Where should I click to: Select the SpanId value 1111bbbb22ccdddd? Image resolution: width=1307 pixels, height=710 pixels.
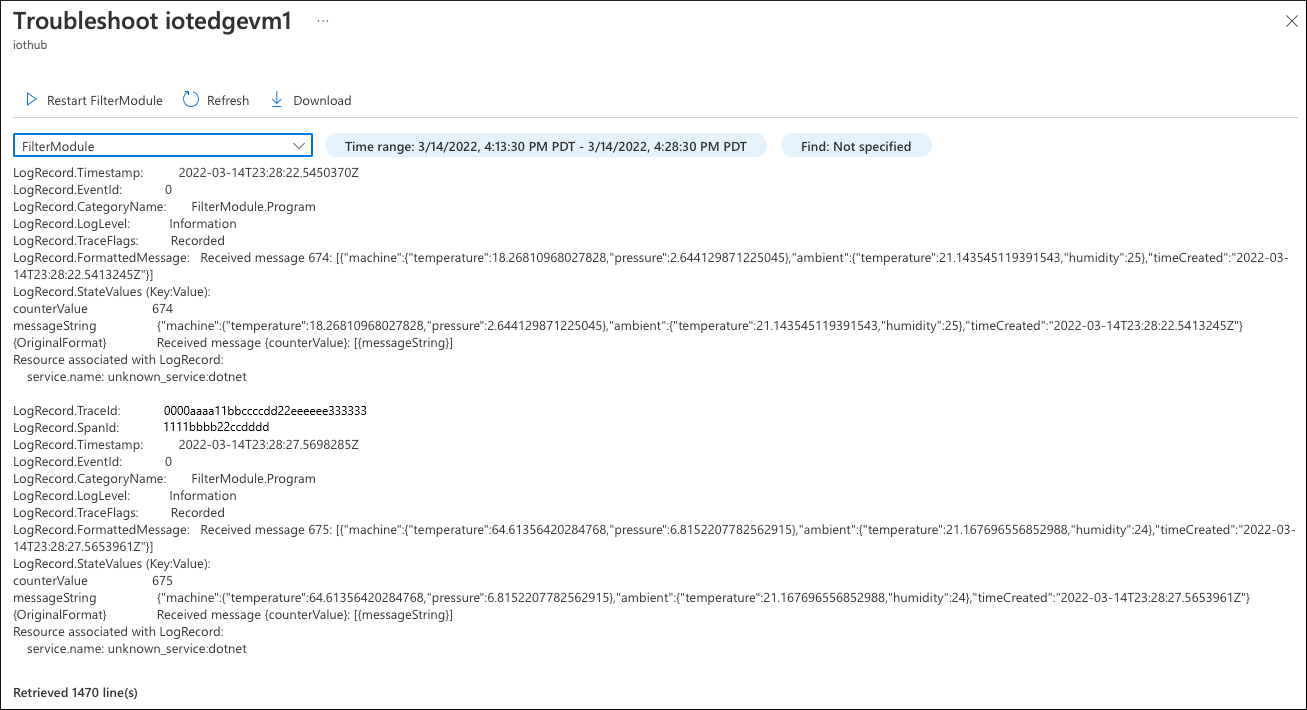(216, 427)
